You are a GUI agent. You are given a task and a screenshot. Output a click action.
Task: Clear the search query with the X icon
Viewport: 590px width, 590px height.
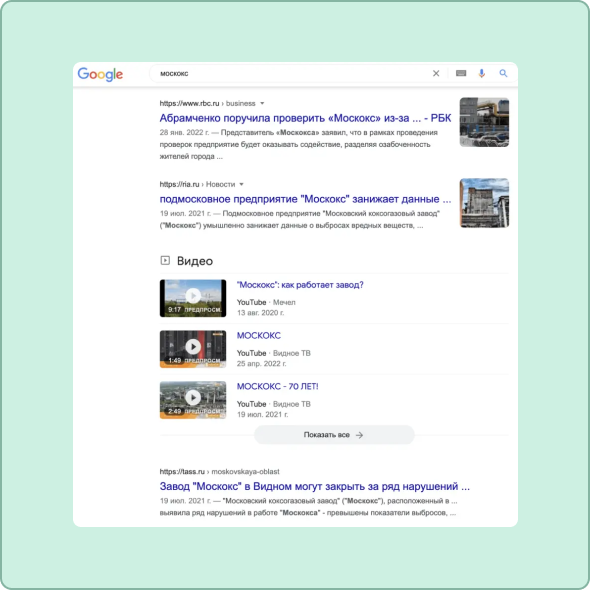(436, 73)
